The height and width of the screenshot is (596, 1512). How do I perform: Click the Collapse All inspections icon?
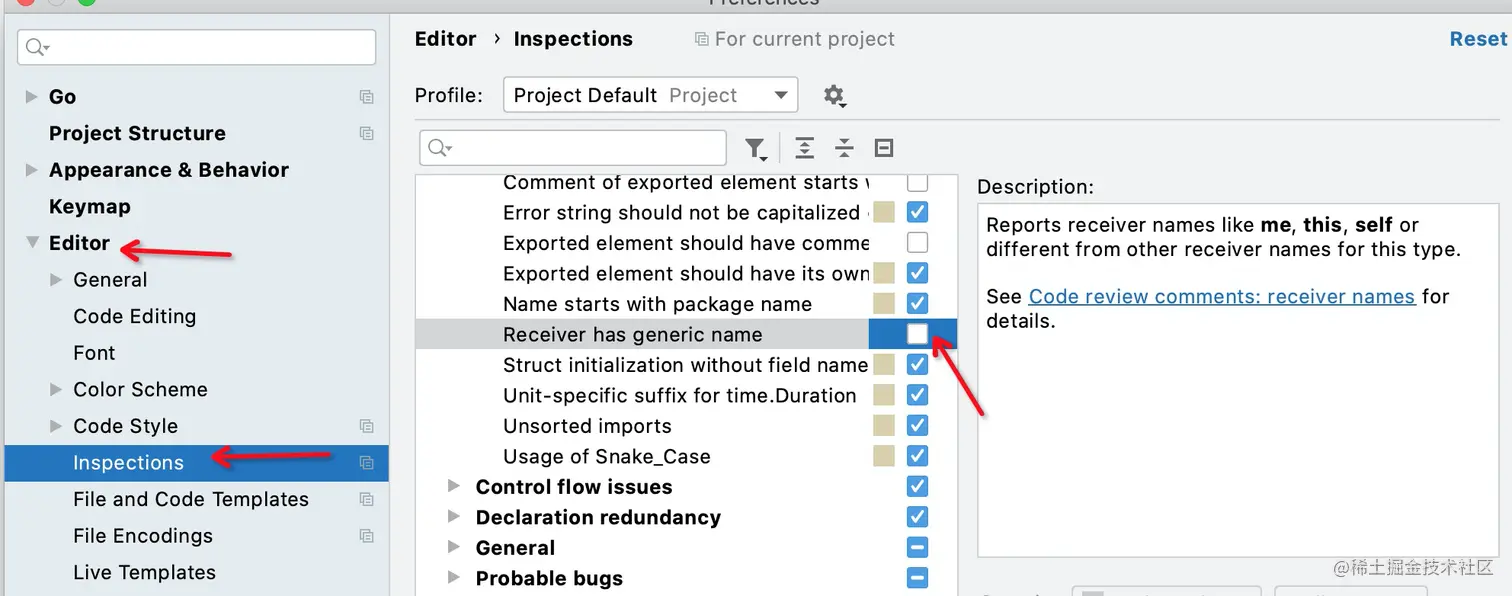tap(844, 148)
